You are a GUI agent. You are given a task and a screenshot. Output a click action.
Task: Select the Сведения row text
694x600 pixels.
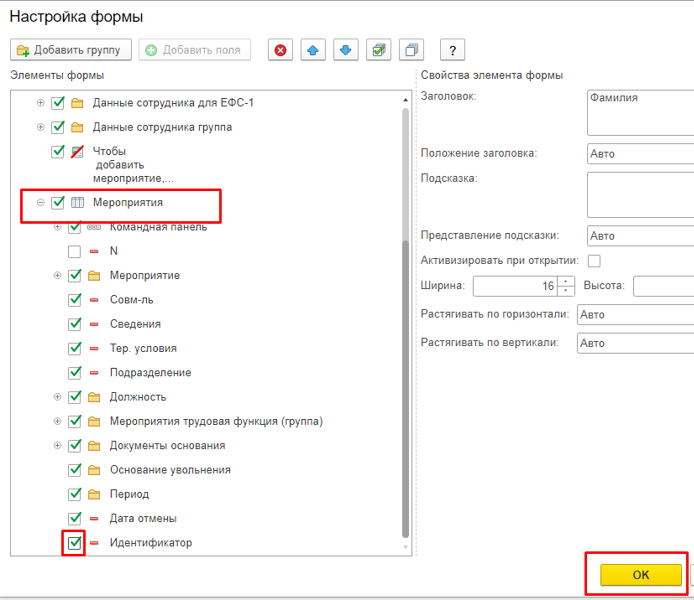tap(135, 324)
